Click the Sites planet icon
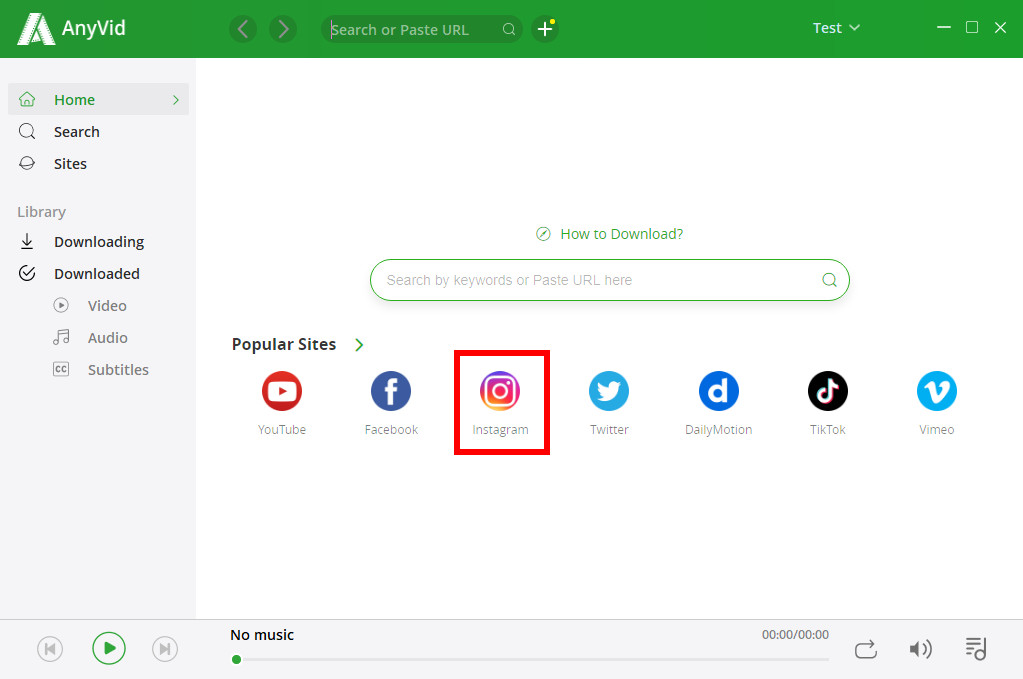Viewport: 1023px width, 679px height. click(x=27, y=163)
